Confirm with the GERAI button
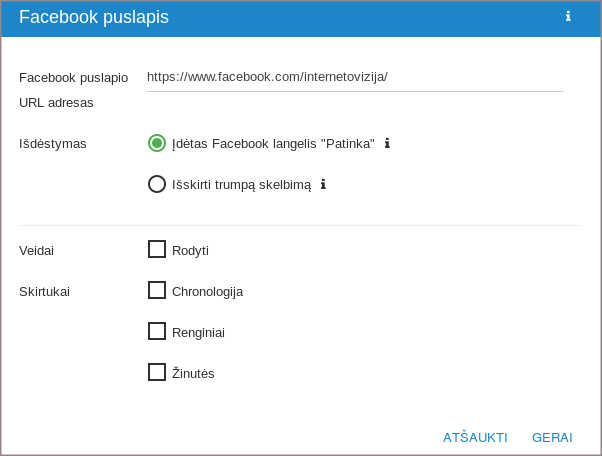This screenshot has height=456, width=602. click(x=552, y=437)
